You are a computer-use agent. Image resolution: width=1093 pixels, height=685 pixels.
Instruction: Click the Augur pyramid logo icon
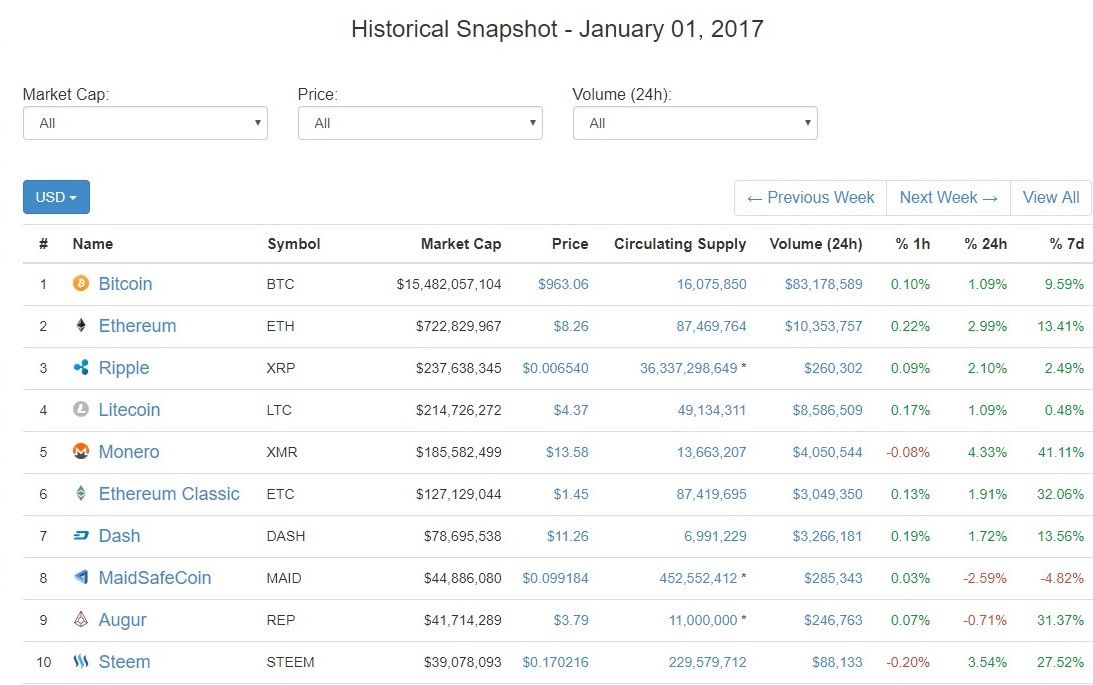point(81,619)
